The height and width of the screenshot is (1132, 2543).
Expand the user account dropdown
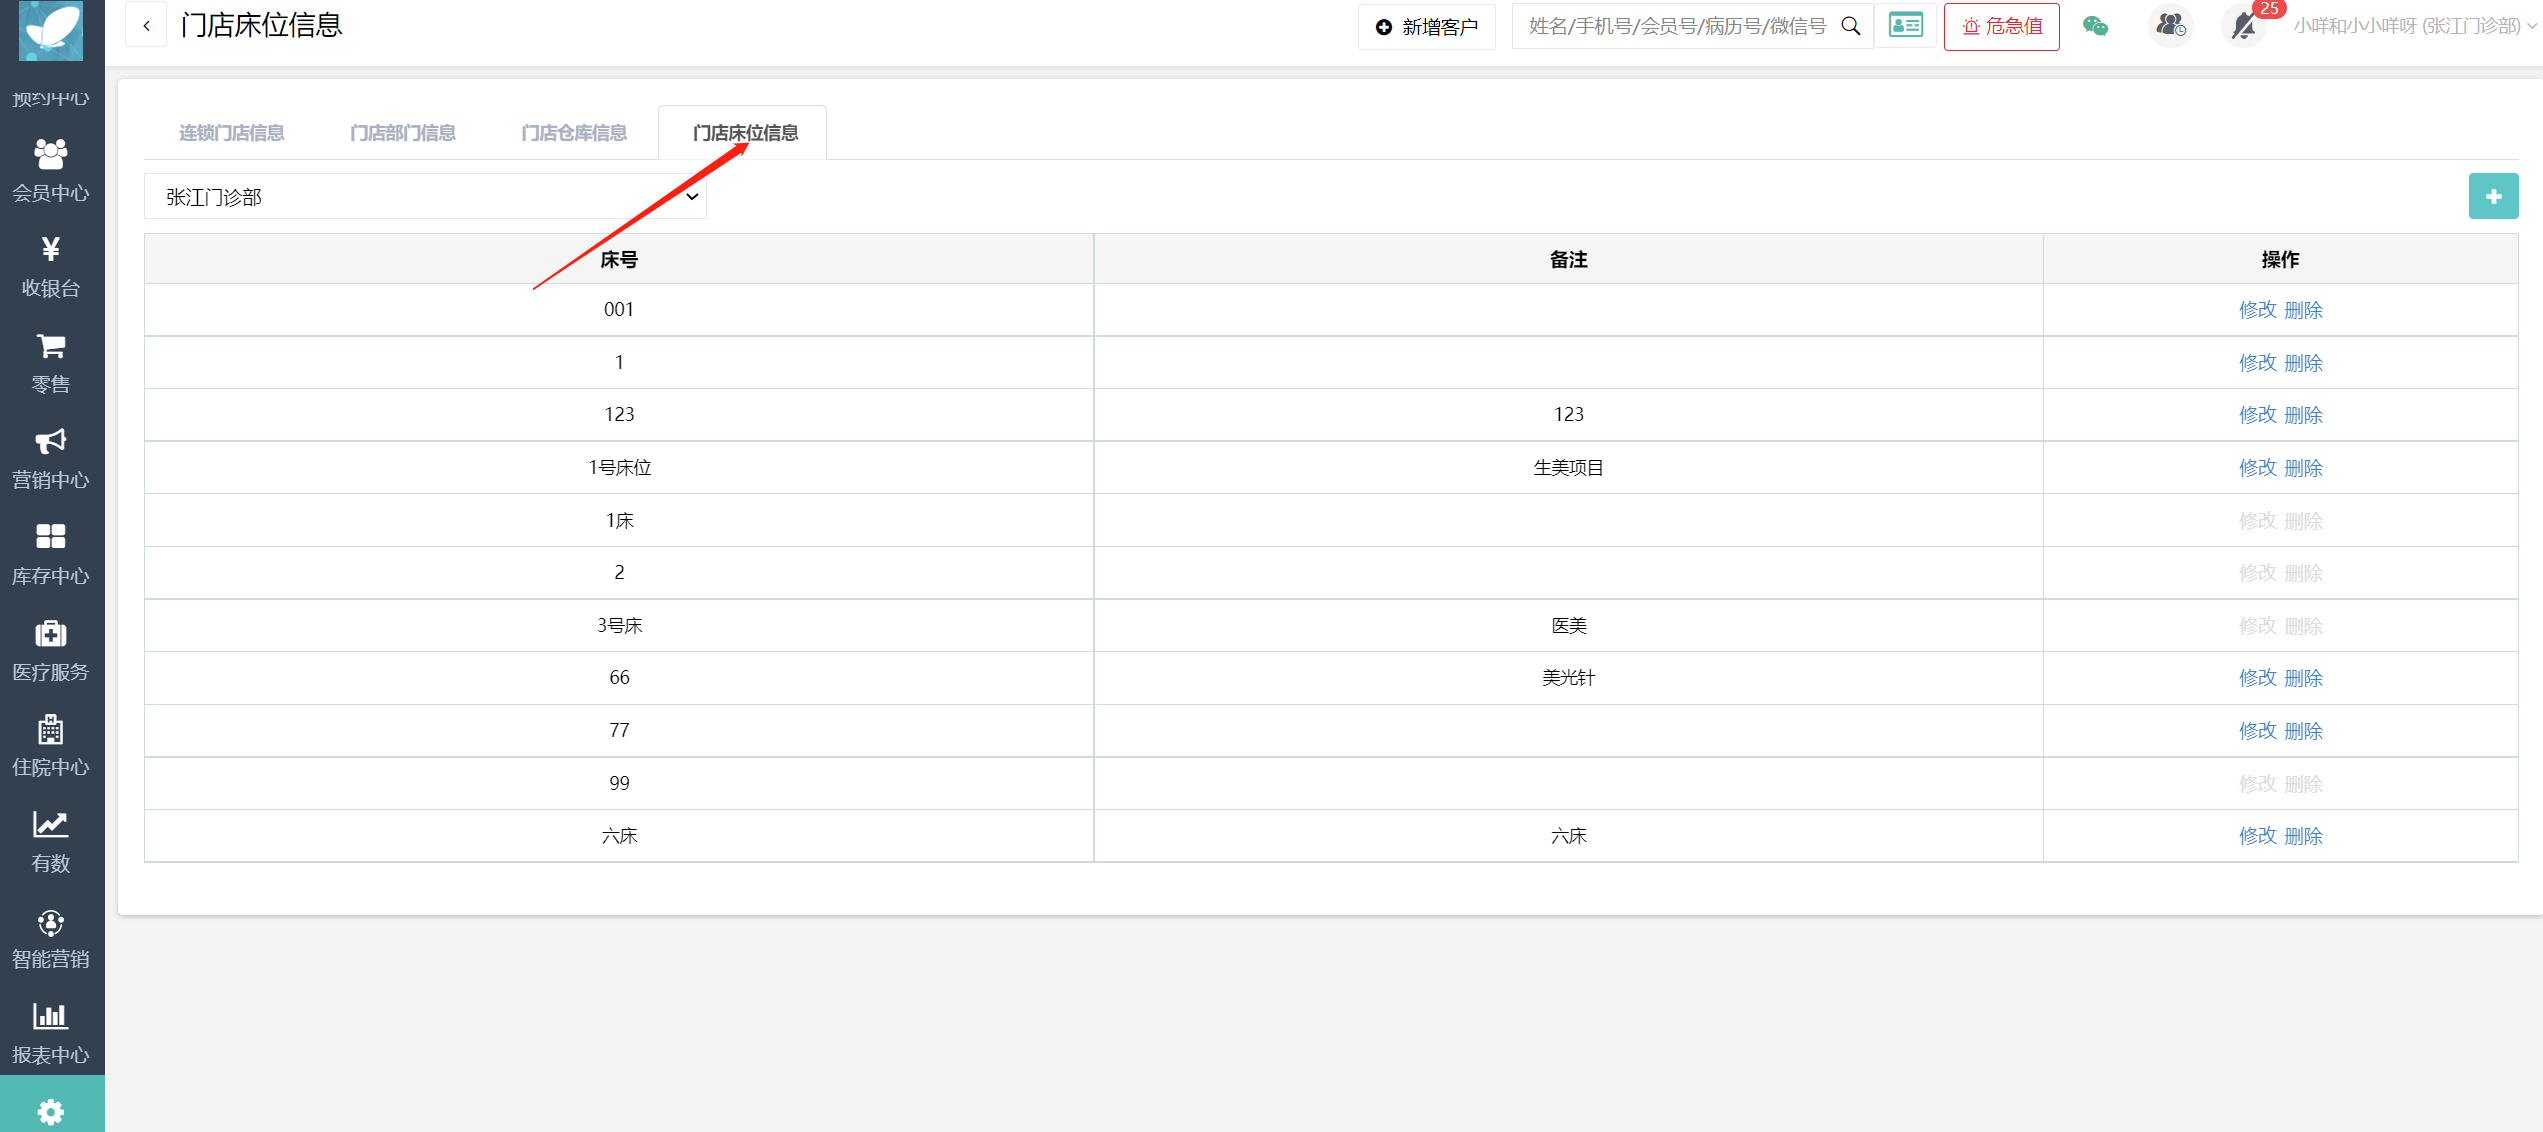point(2413,26)
